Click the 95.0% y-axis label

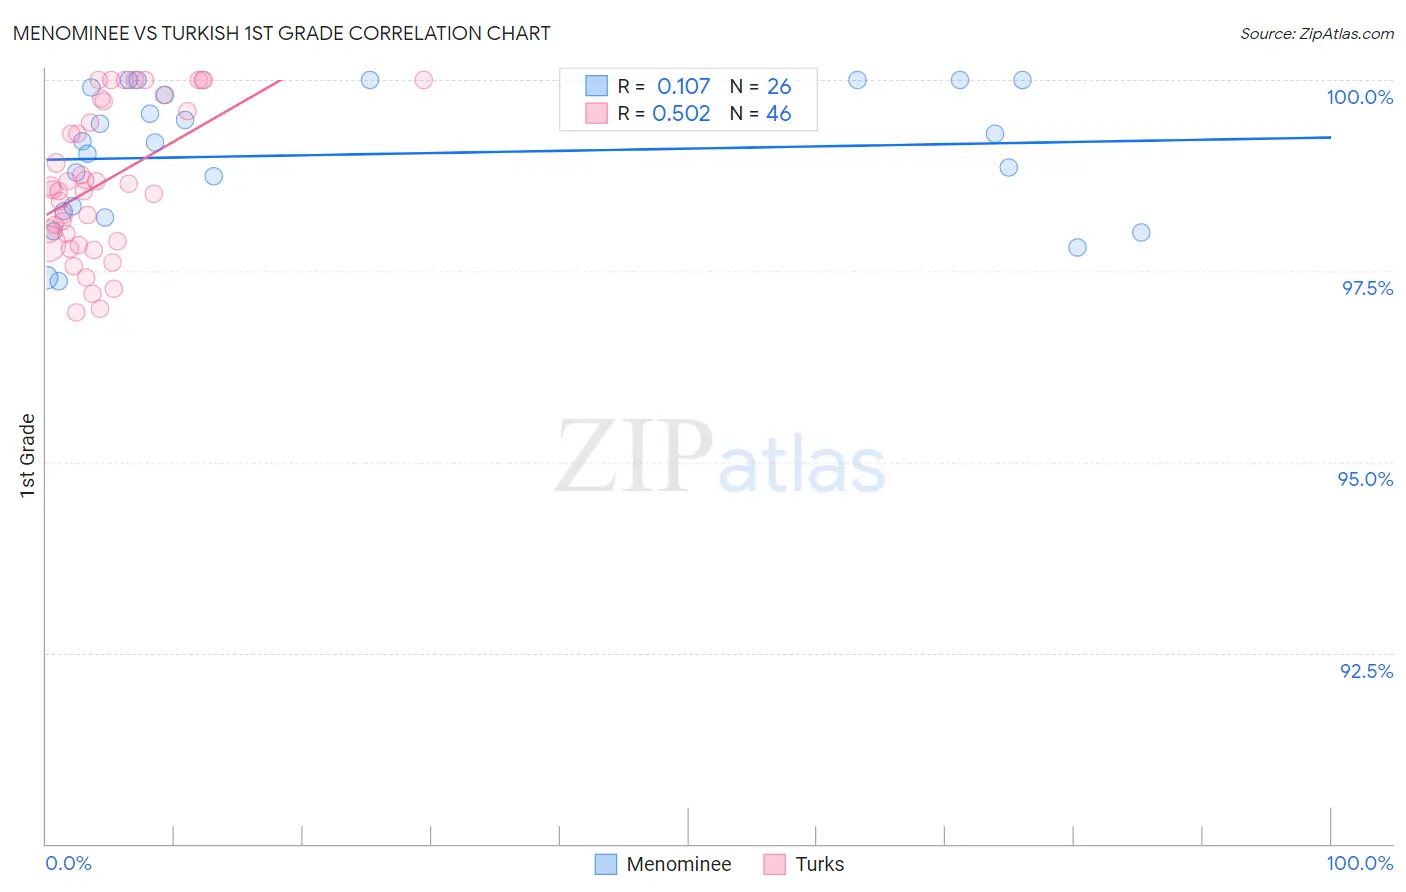click(1365, 479)
